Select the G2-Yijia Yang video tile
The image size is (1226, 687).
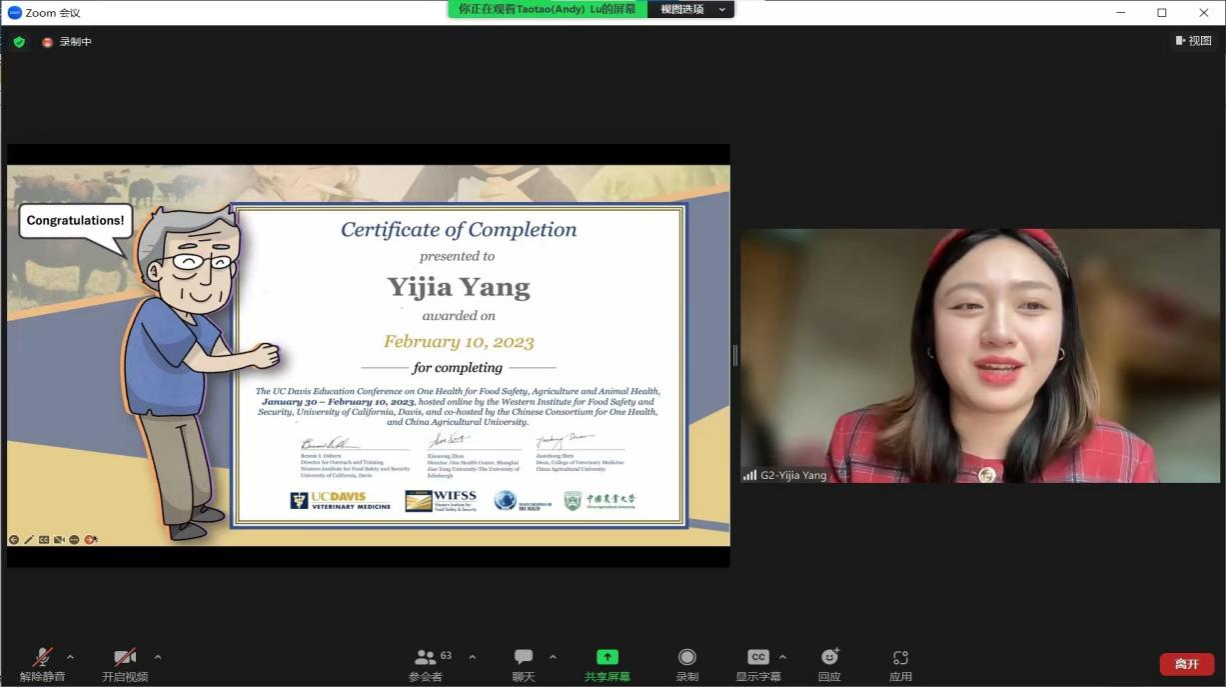(x=980, y=355)
